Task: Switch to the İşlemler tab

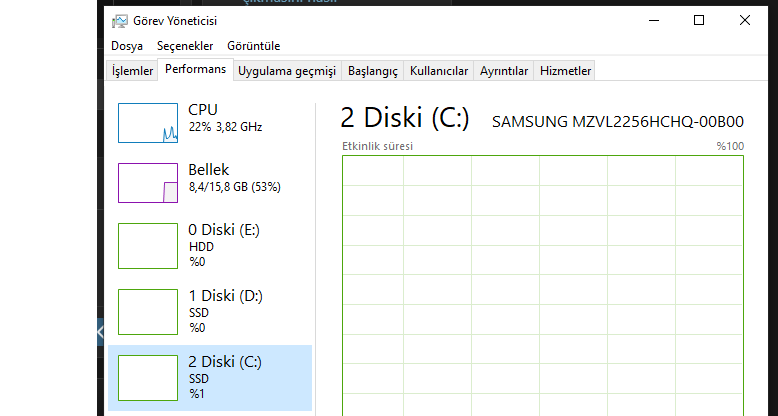Action: pyautogui.click(x=133, y=71)
